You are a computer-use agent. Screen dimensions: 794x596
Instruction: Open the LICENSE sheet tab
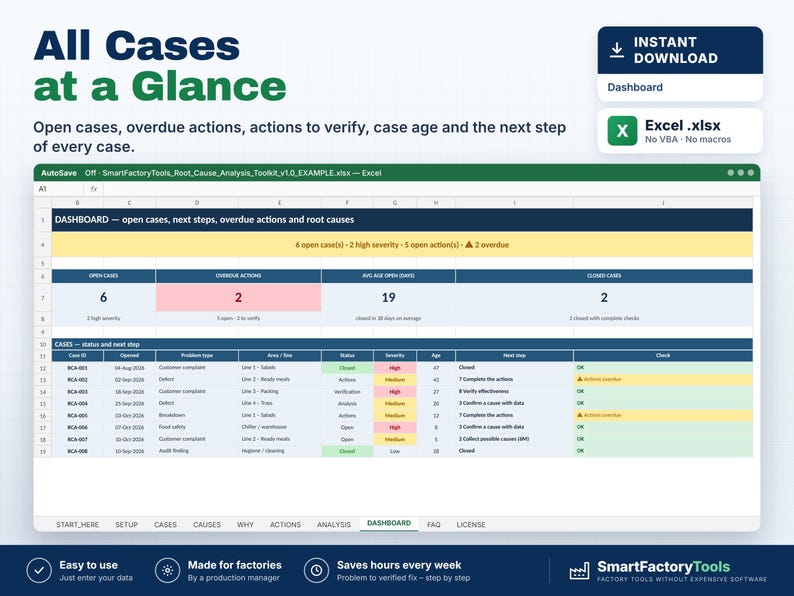coord(471,525)
